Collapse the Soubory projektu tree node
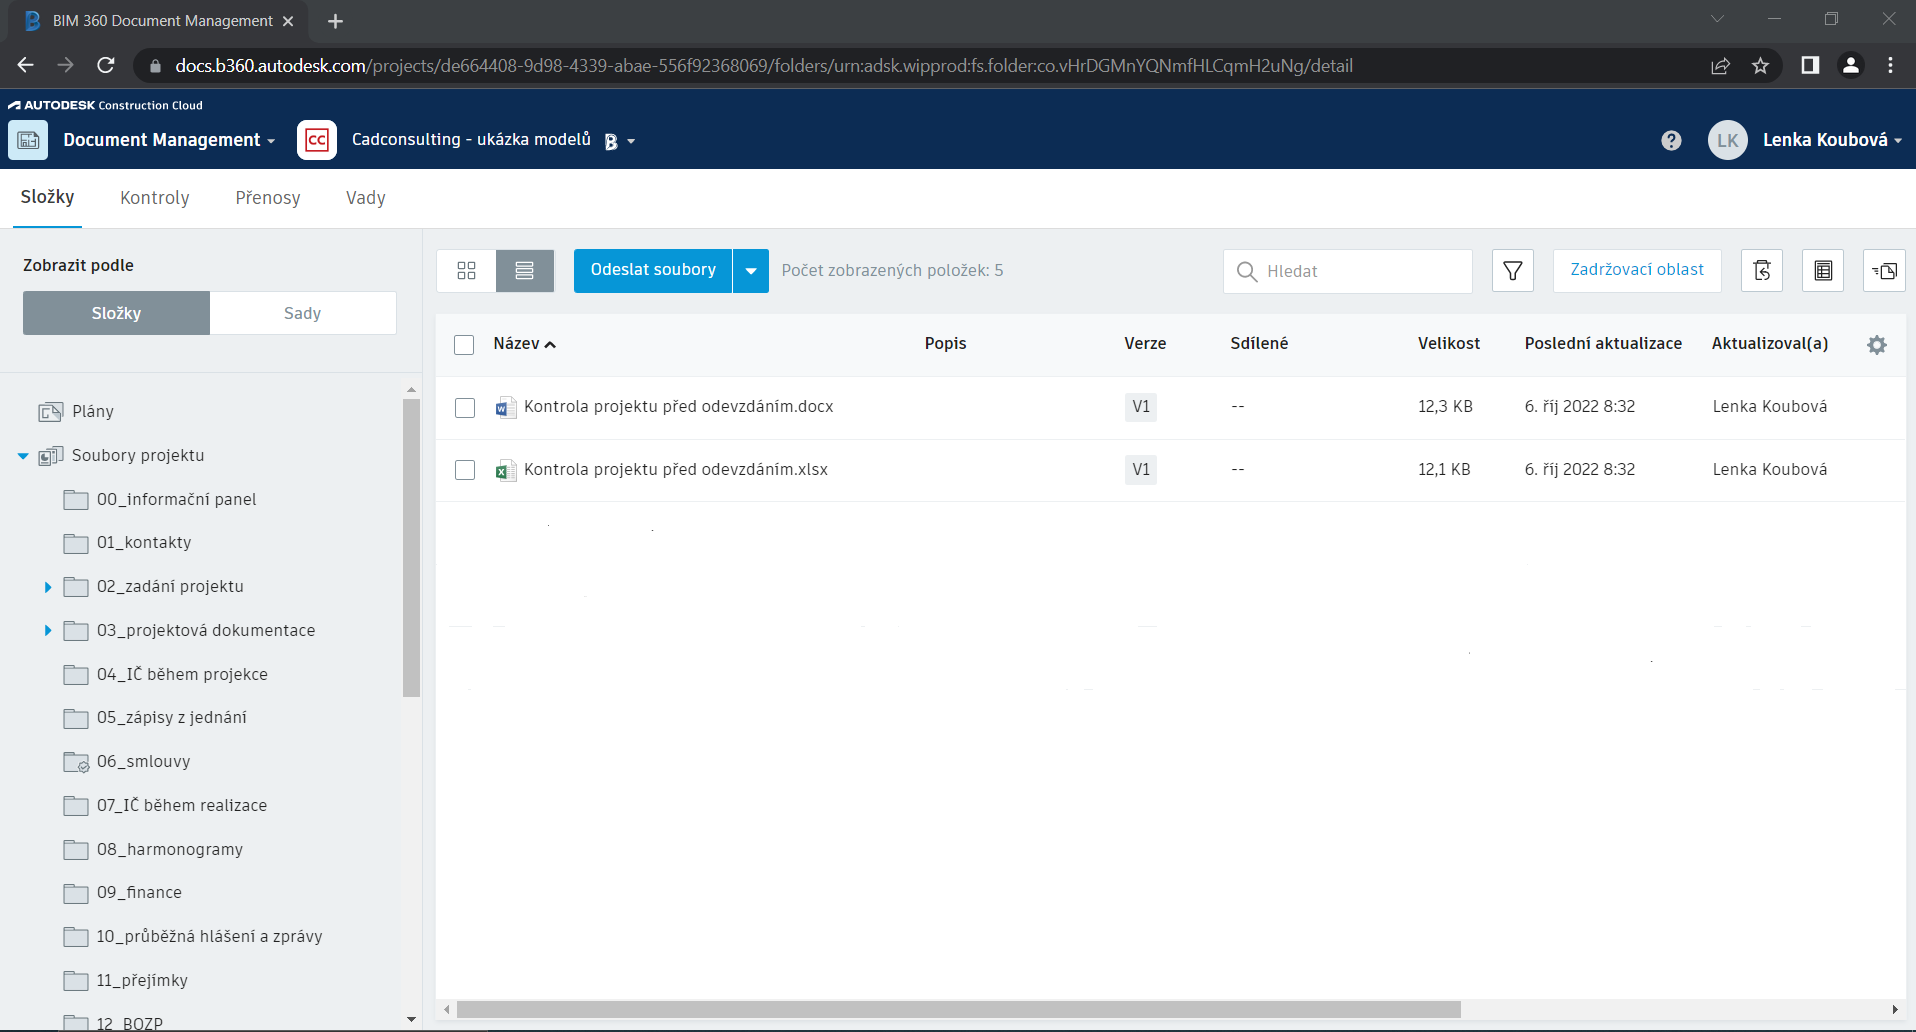Screen dimensions: 1916x1032 (23, 456)
